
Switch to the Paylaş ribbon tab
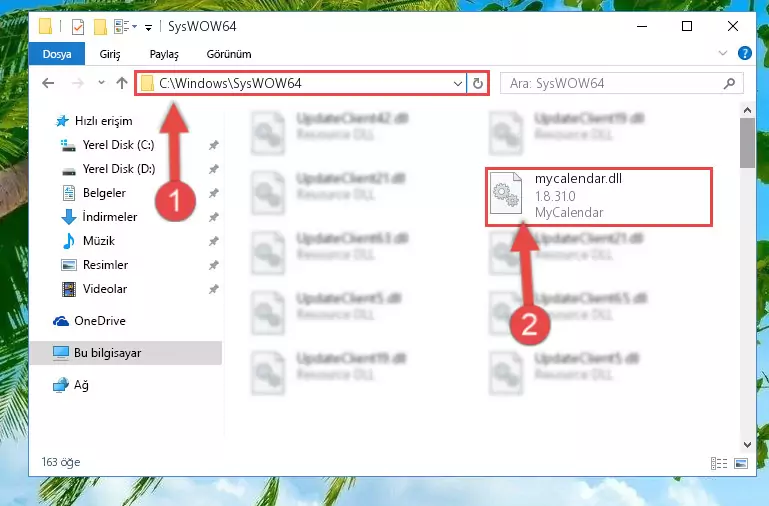(164, 54)
